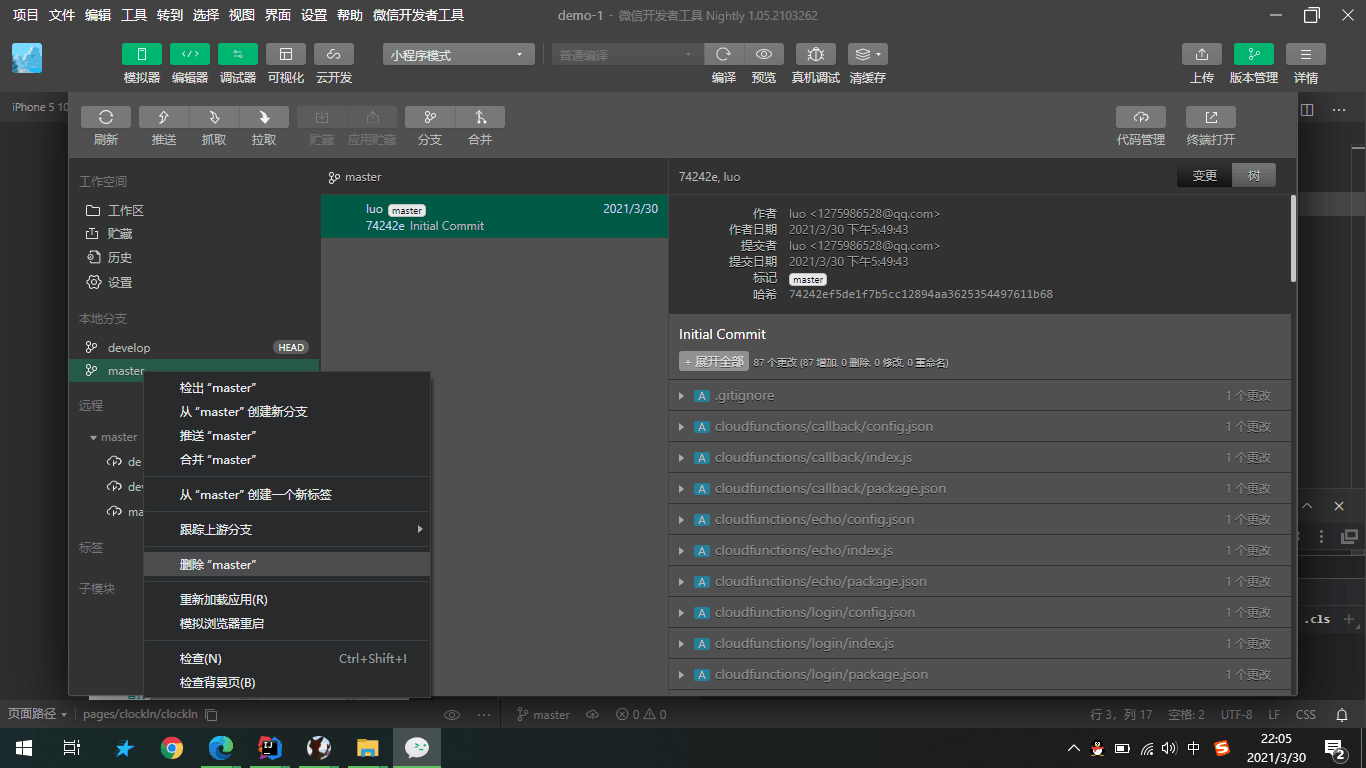Open 代码管理 cloud icon
Viewport: 1366px width, 768px height.
coord(1141,117)
